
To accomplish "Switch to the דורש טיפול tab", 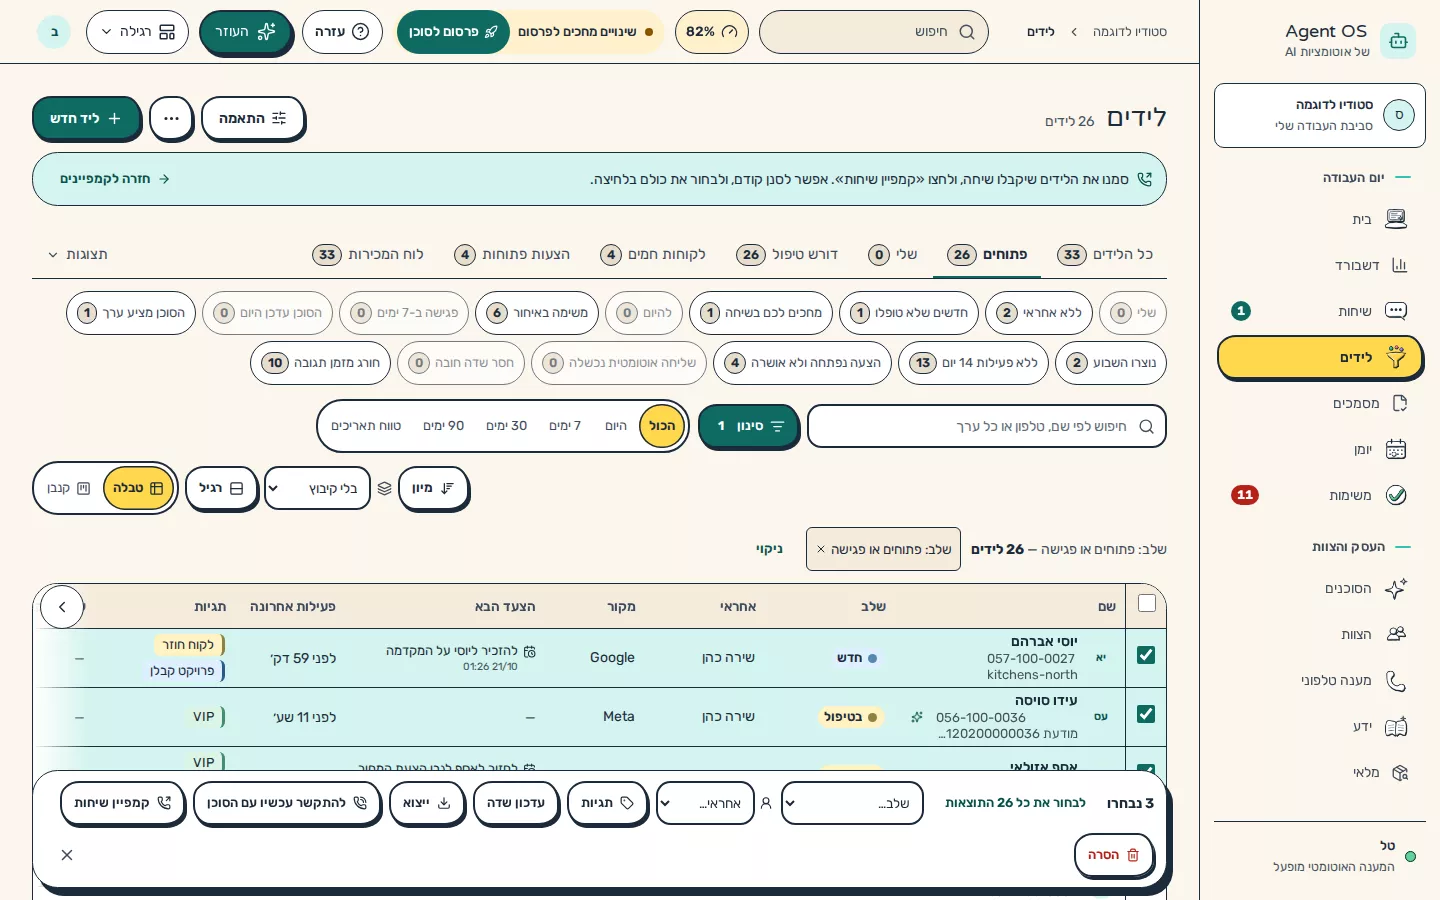I will (x=787, y=254).
